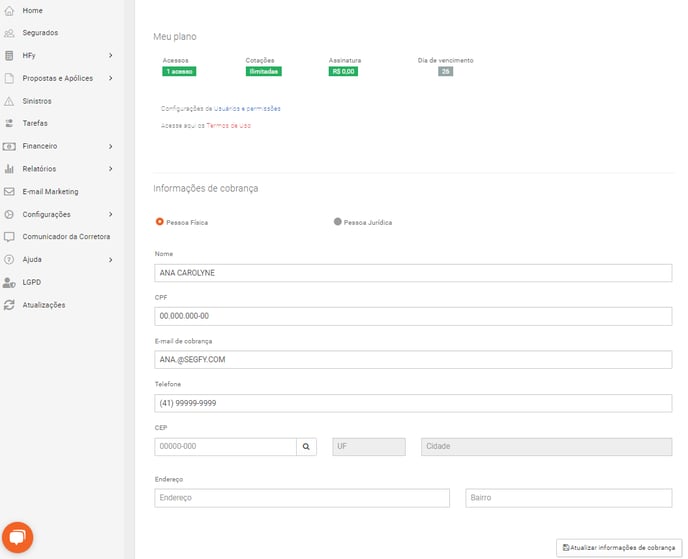Screen dimensions: 688x559
Task: Expand the Financeiro submenu chevron
Action: pos(111,146)
